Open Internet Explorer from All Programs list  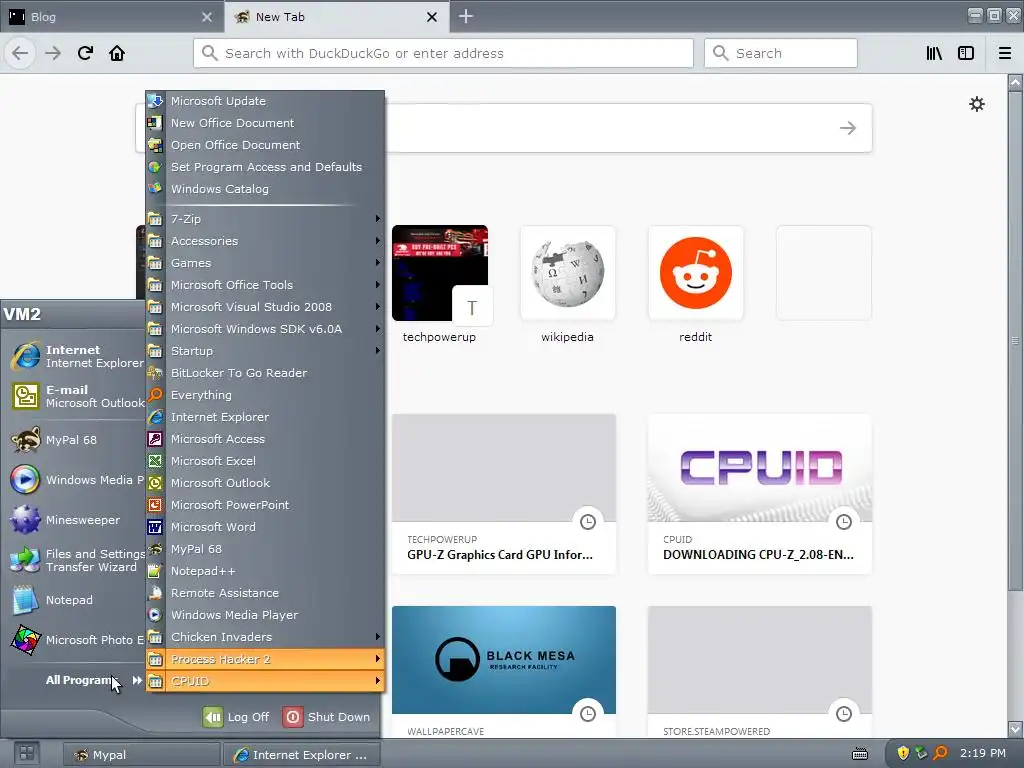click(265, 417)
